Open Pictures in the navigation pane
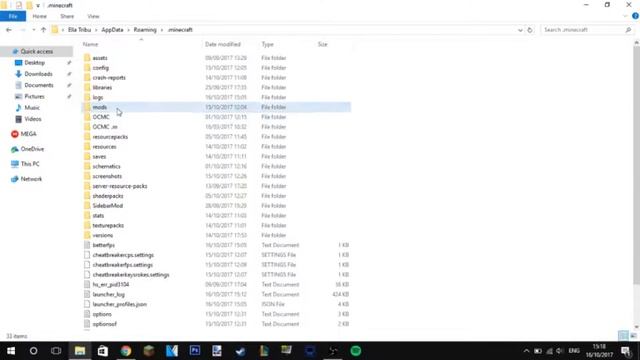640x360 pixels. point(34,96)
